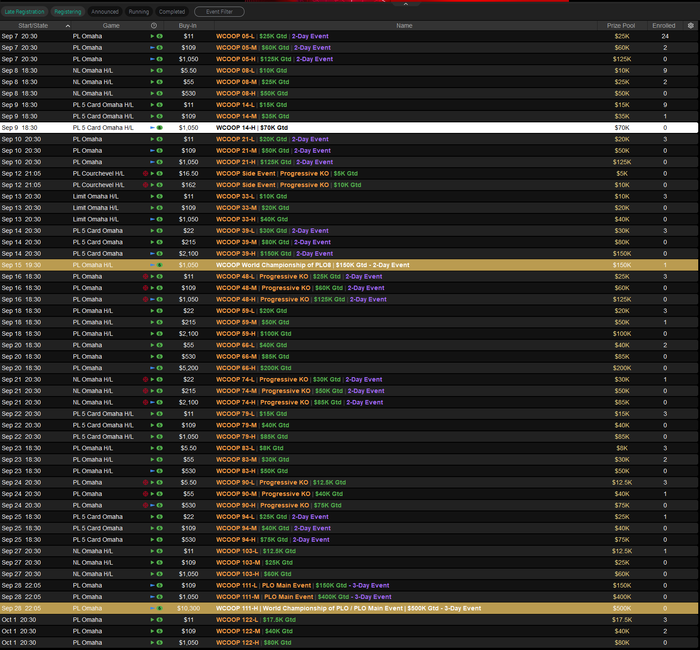This screenshot has height=650, width=700.
Task: Click the $5,200 buy-in cell
Action: (x=188, y=368)
